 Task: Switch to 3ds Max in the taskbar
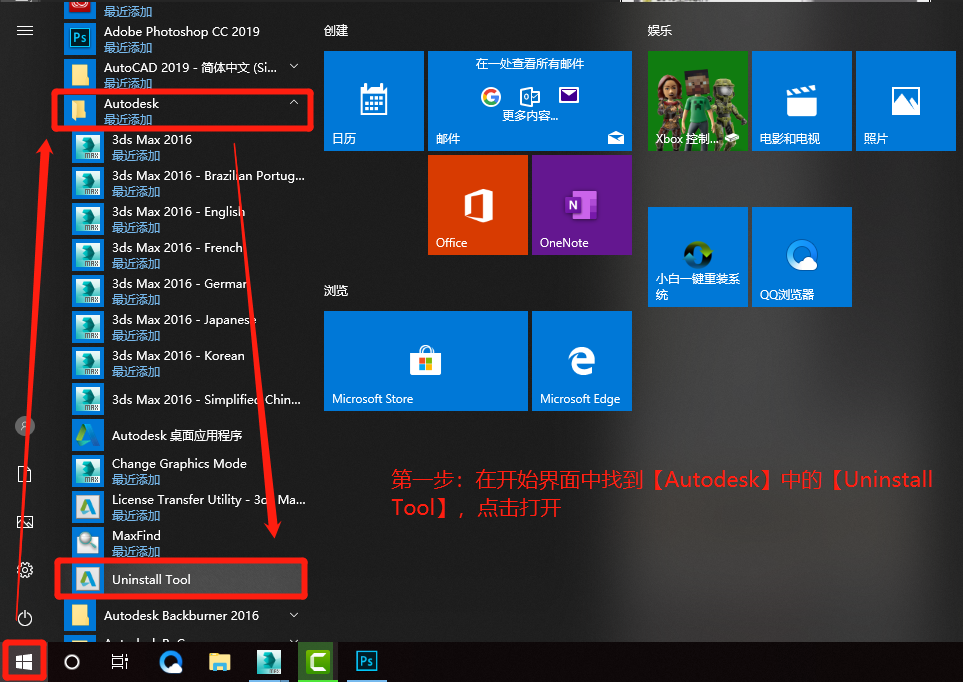[268, 662]
